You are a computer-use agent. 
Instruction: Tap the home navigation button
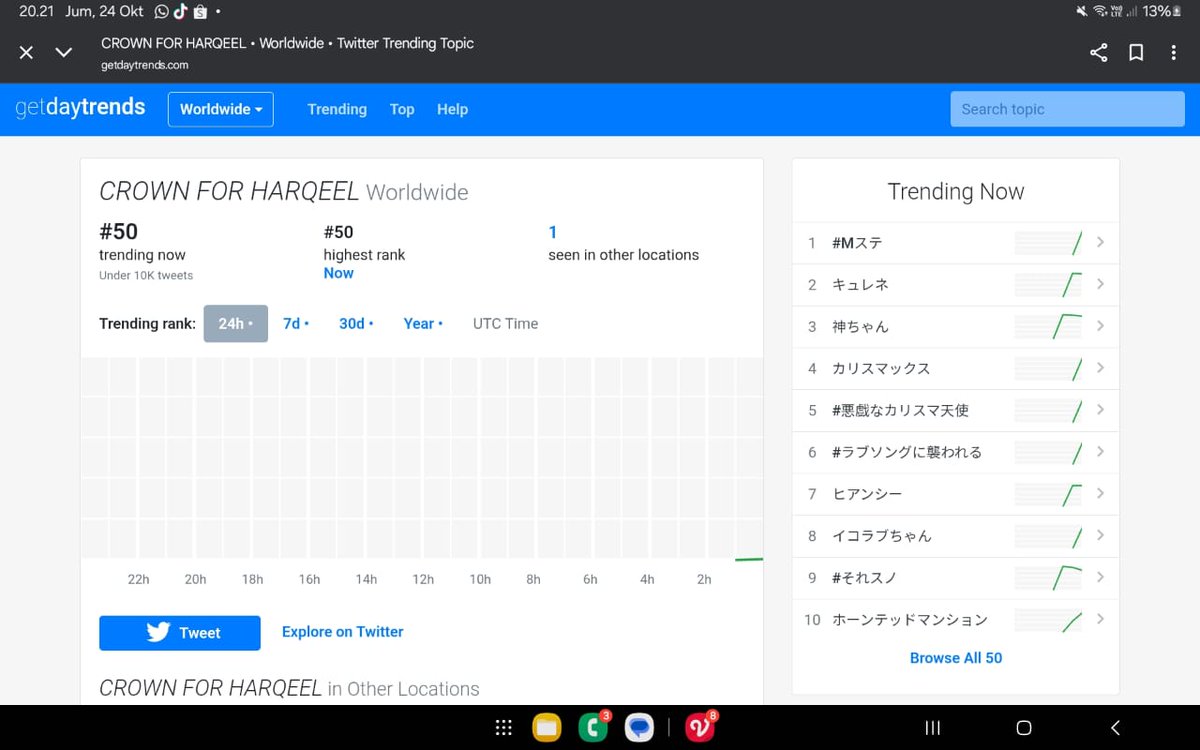(1023, 728)
